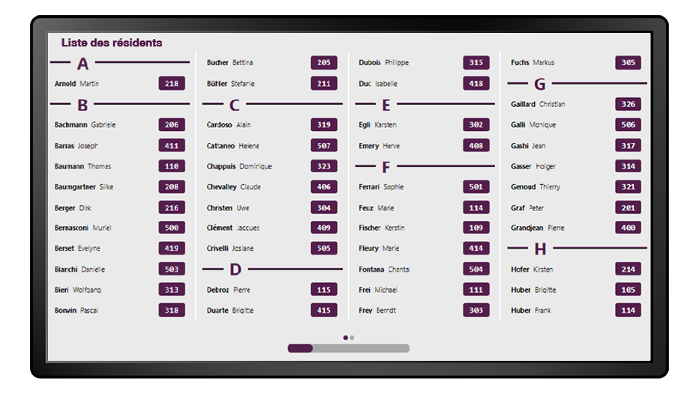Image resolution: width=690 pixels, height=399 pixels.
Task: Tap room badge 411 for Barras Joseph
Action: tap(172, 146)
